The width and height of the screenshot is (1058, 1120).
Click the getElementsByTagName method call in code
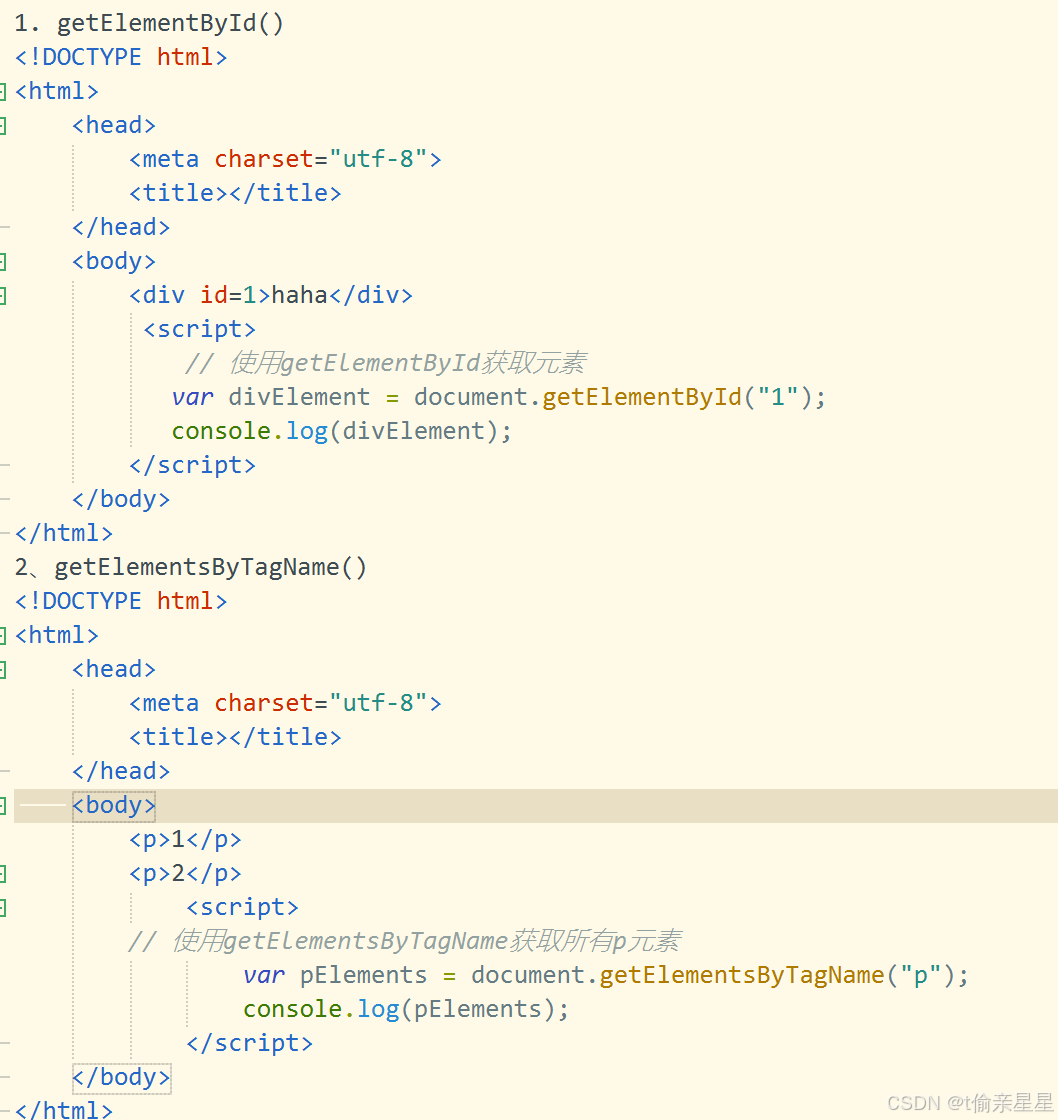pyautogui.click(x=742, y=975)
